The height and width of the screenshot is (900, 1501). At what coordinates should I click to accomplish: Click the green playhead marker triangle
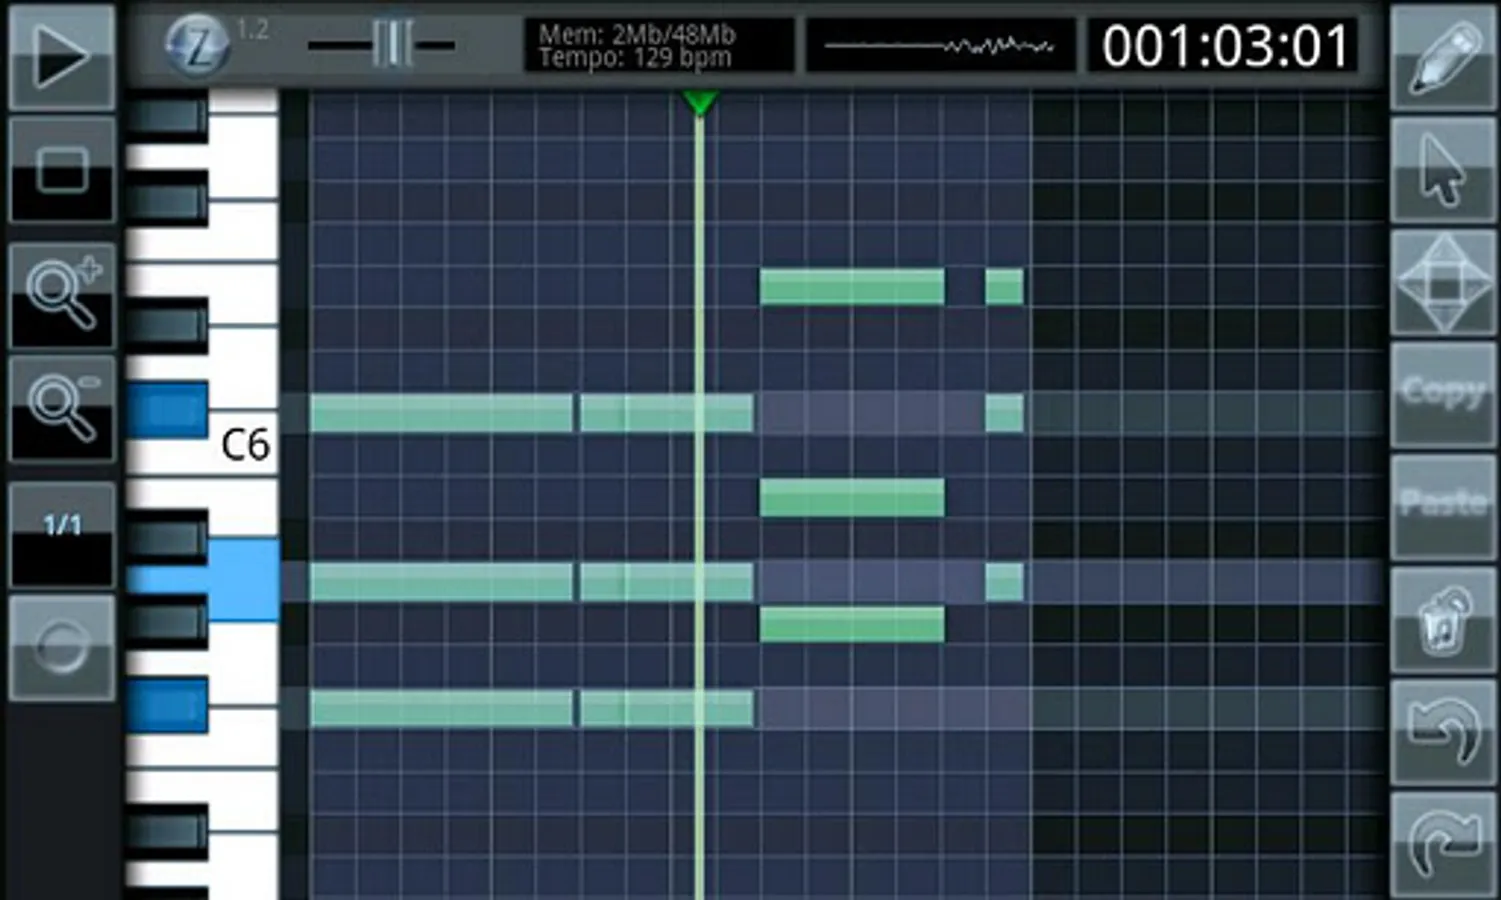pyautogui.click(x=700, y=100)
